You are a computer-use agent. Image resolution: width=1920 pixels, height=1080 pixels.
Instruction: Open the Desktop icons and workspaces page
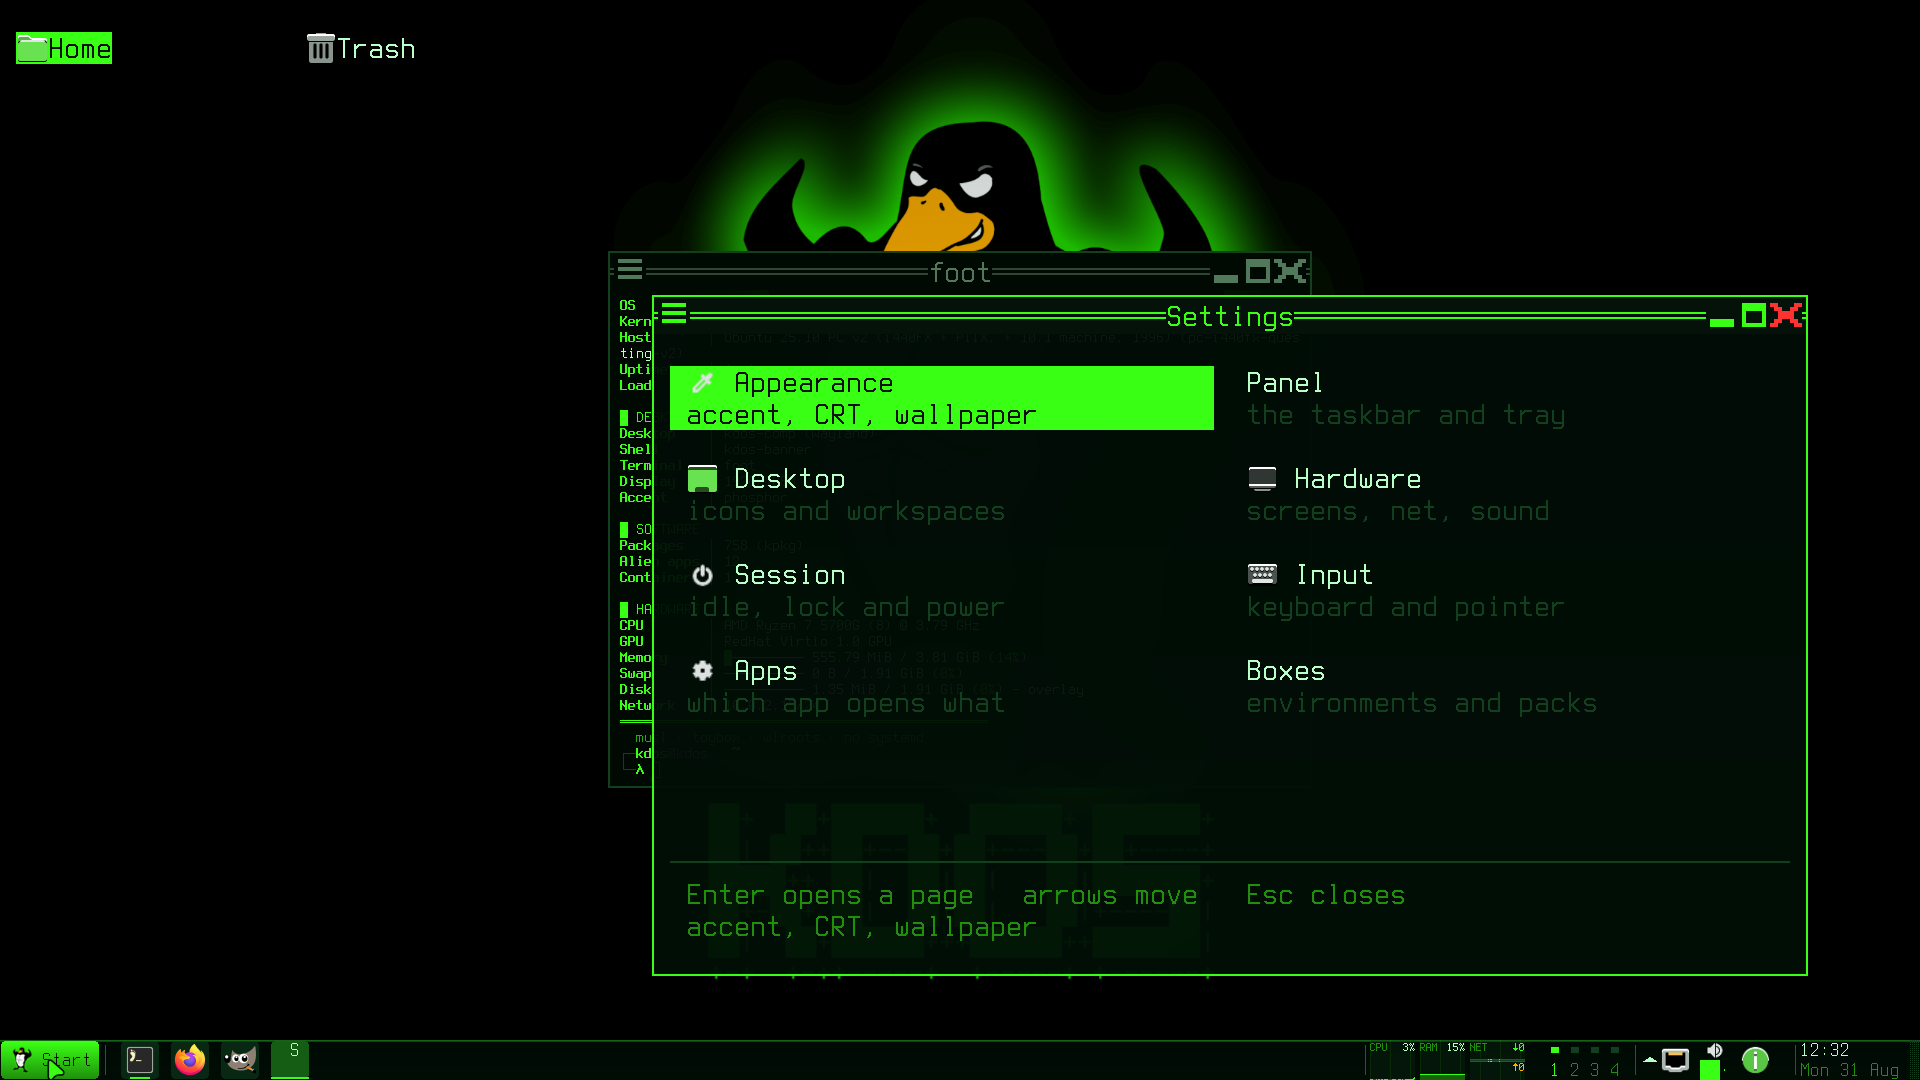941,494
